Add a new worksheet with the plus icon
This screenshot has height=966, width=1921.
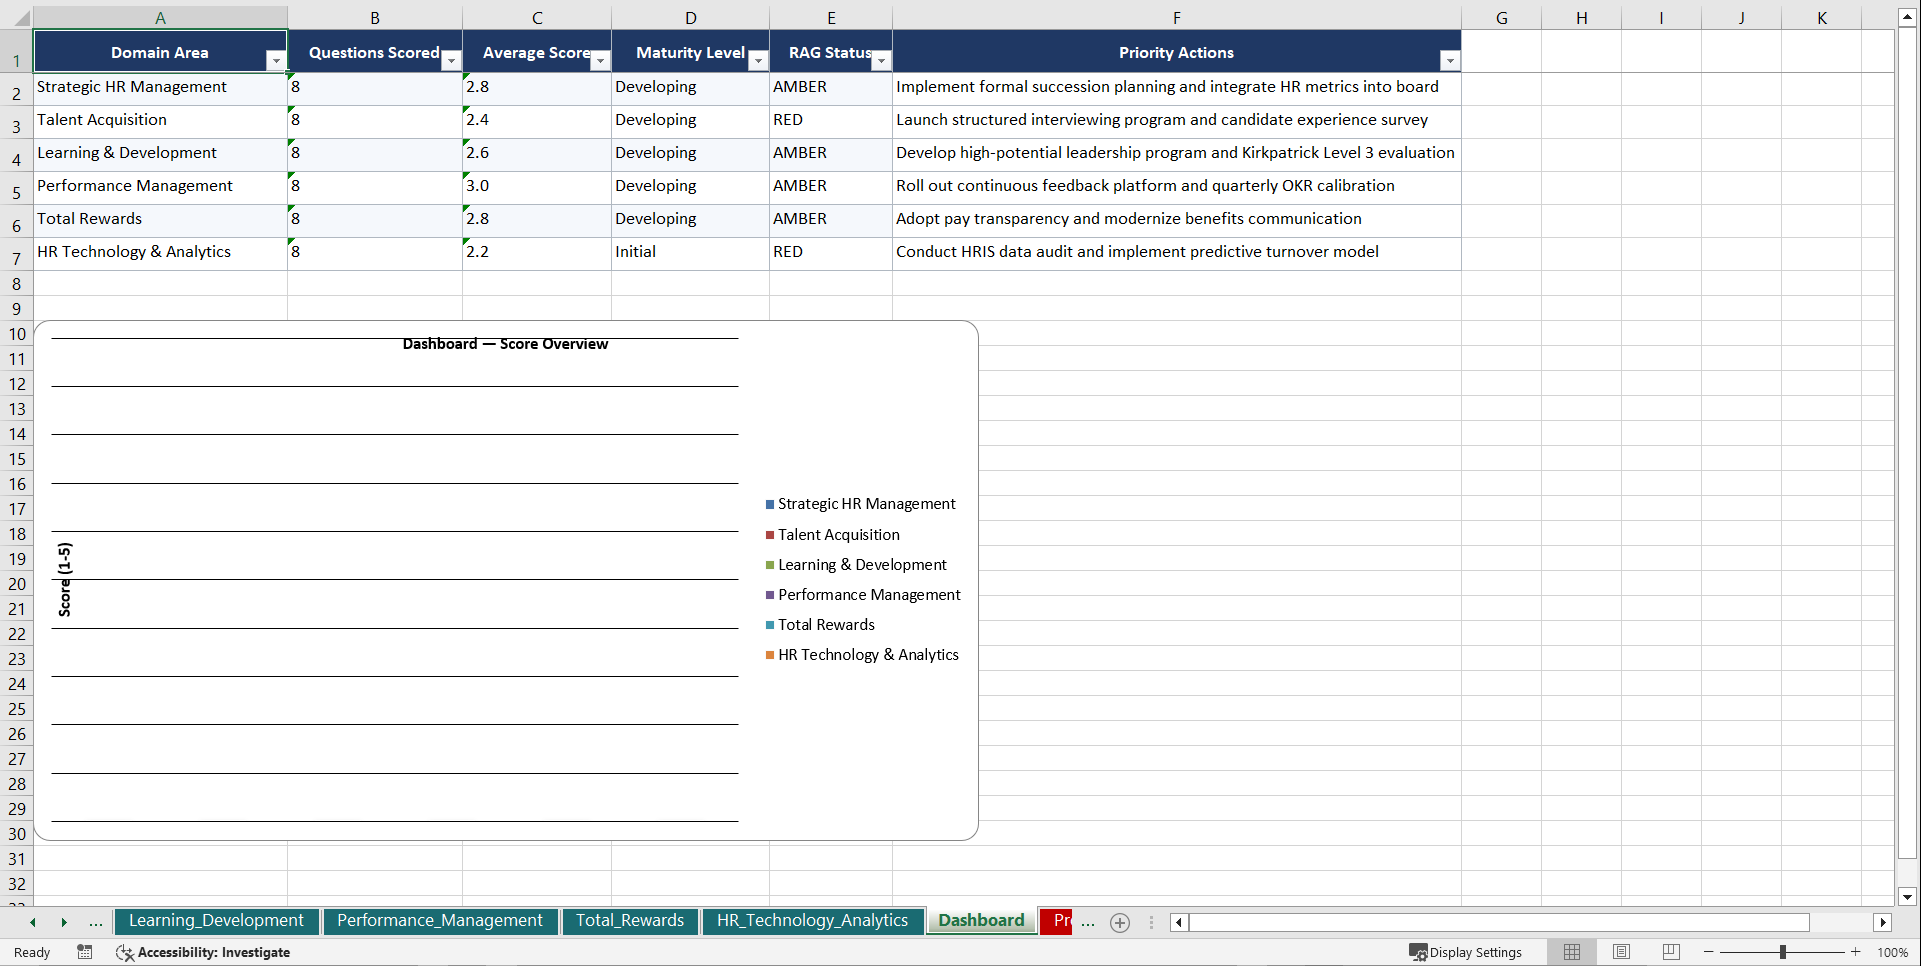tap(1119, 922)
